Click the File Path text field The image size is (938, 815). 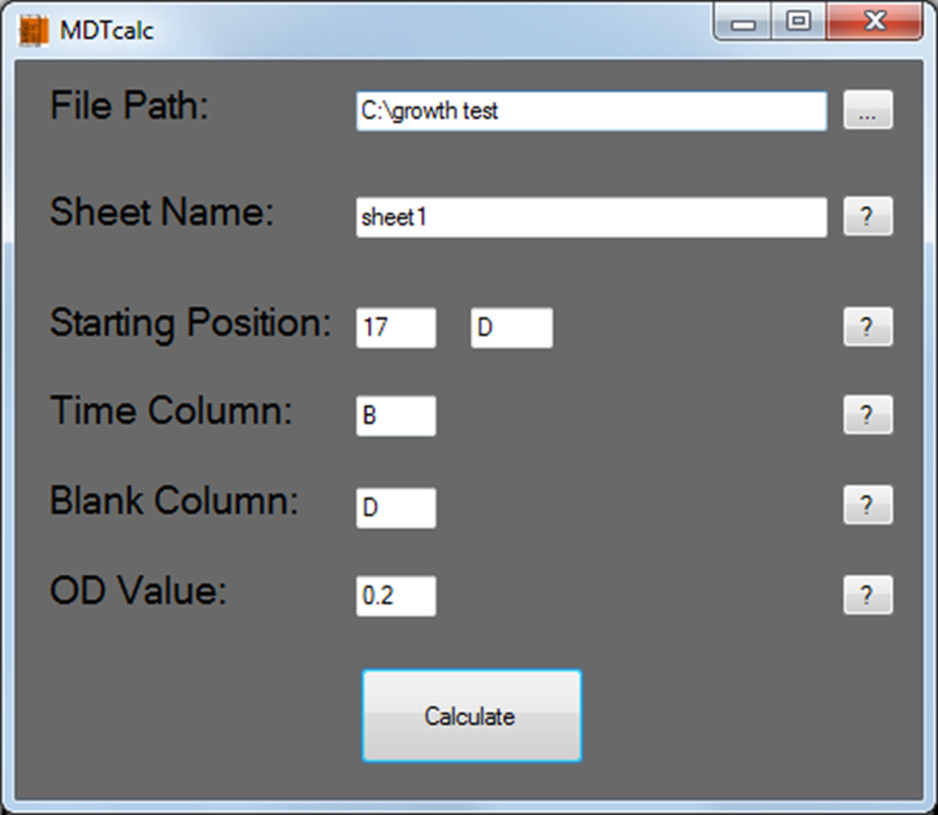(x=591, y=111)
